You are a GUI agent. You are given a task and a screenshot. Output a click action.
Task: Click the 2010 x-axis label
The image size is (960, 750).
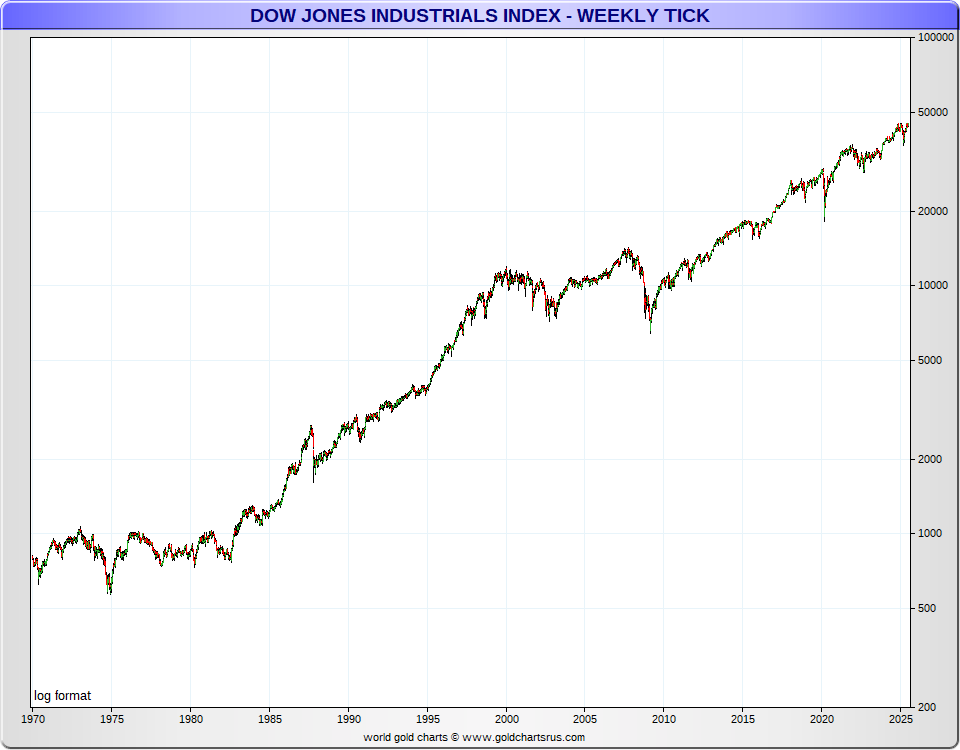click(x=664, y=719)
